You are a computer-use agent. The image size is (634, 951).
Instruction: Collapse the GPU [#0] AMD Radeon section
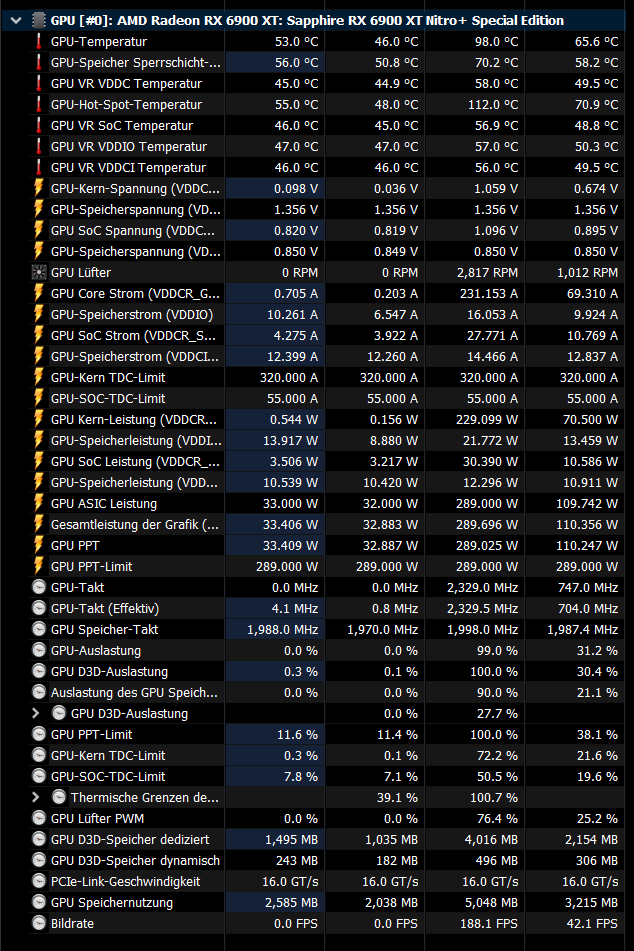pyautogui.click(x=16, y=21)
